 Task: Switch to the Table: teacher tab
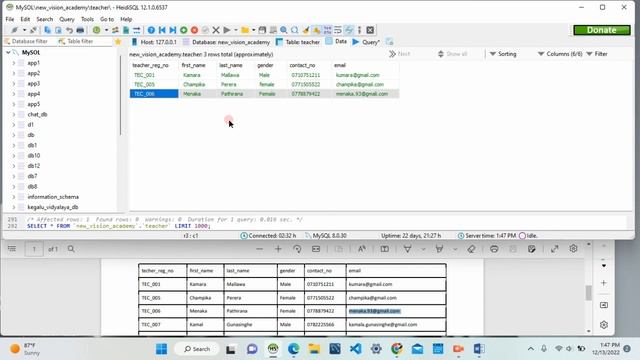(298, 42)
